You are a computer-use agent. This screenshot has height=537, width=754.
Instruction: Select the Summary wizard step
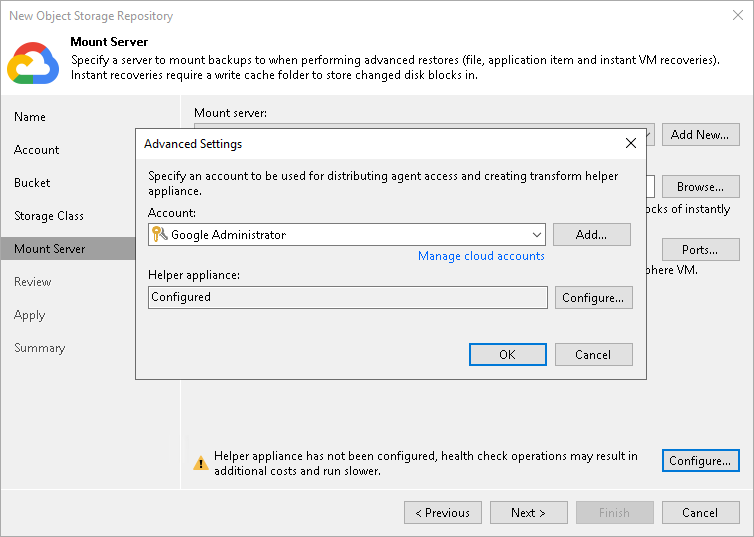click(39, 348)
